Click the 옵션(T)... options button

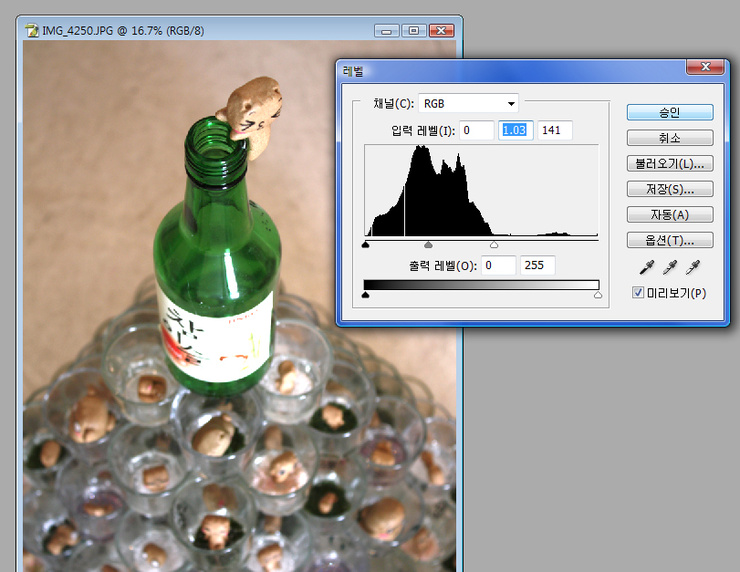point(670,240)
